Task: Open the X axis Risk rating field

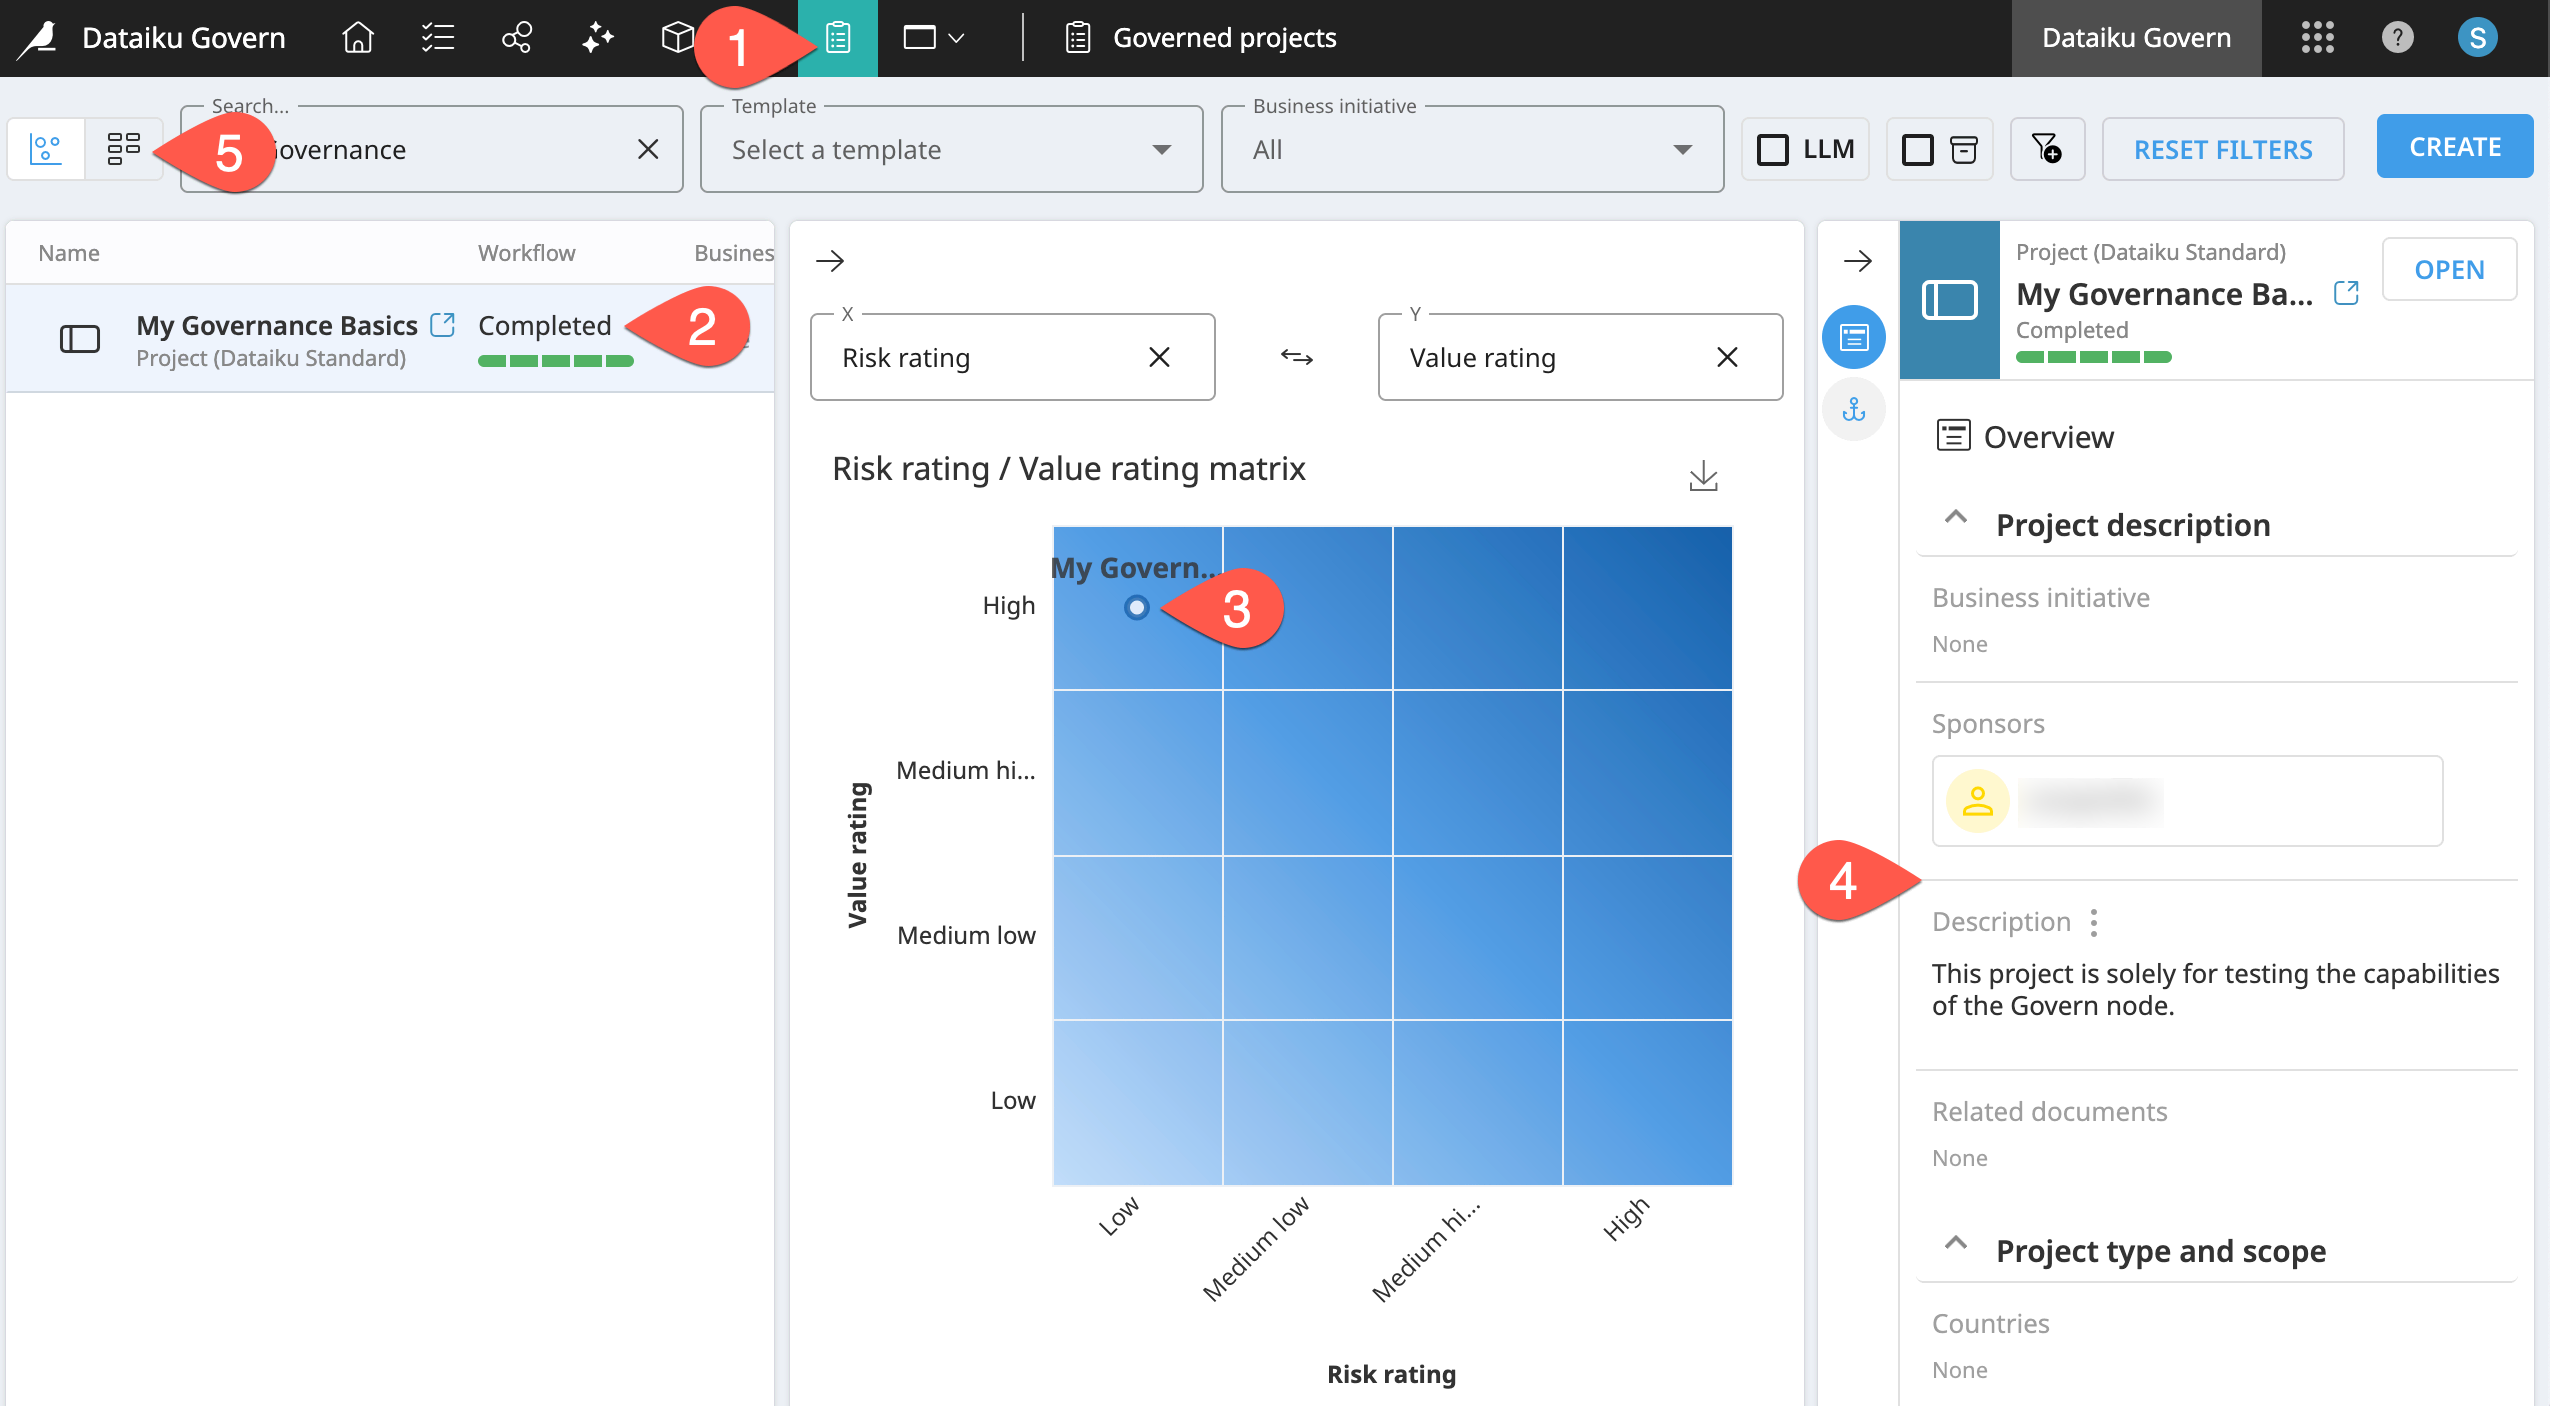Action: pos(1012,357)
